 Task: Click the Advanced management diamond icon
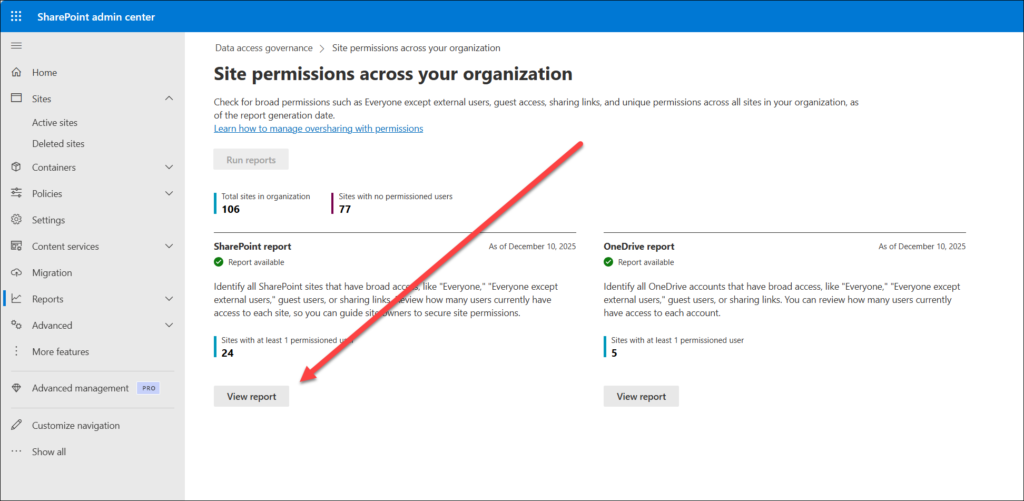16,388
